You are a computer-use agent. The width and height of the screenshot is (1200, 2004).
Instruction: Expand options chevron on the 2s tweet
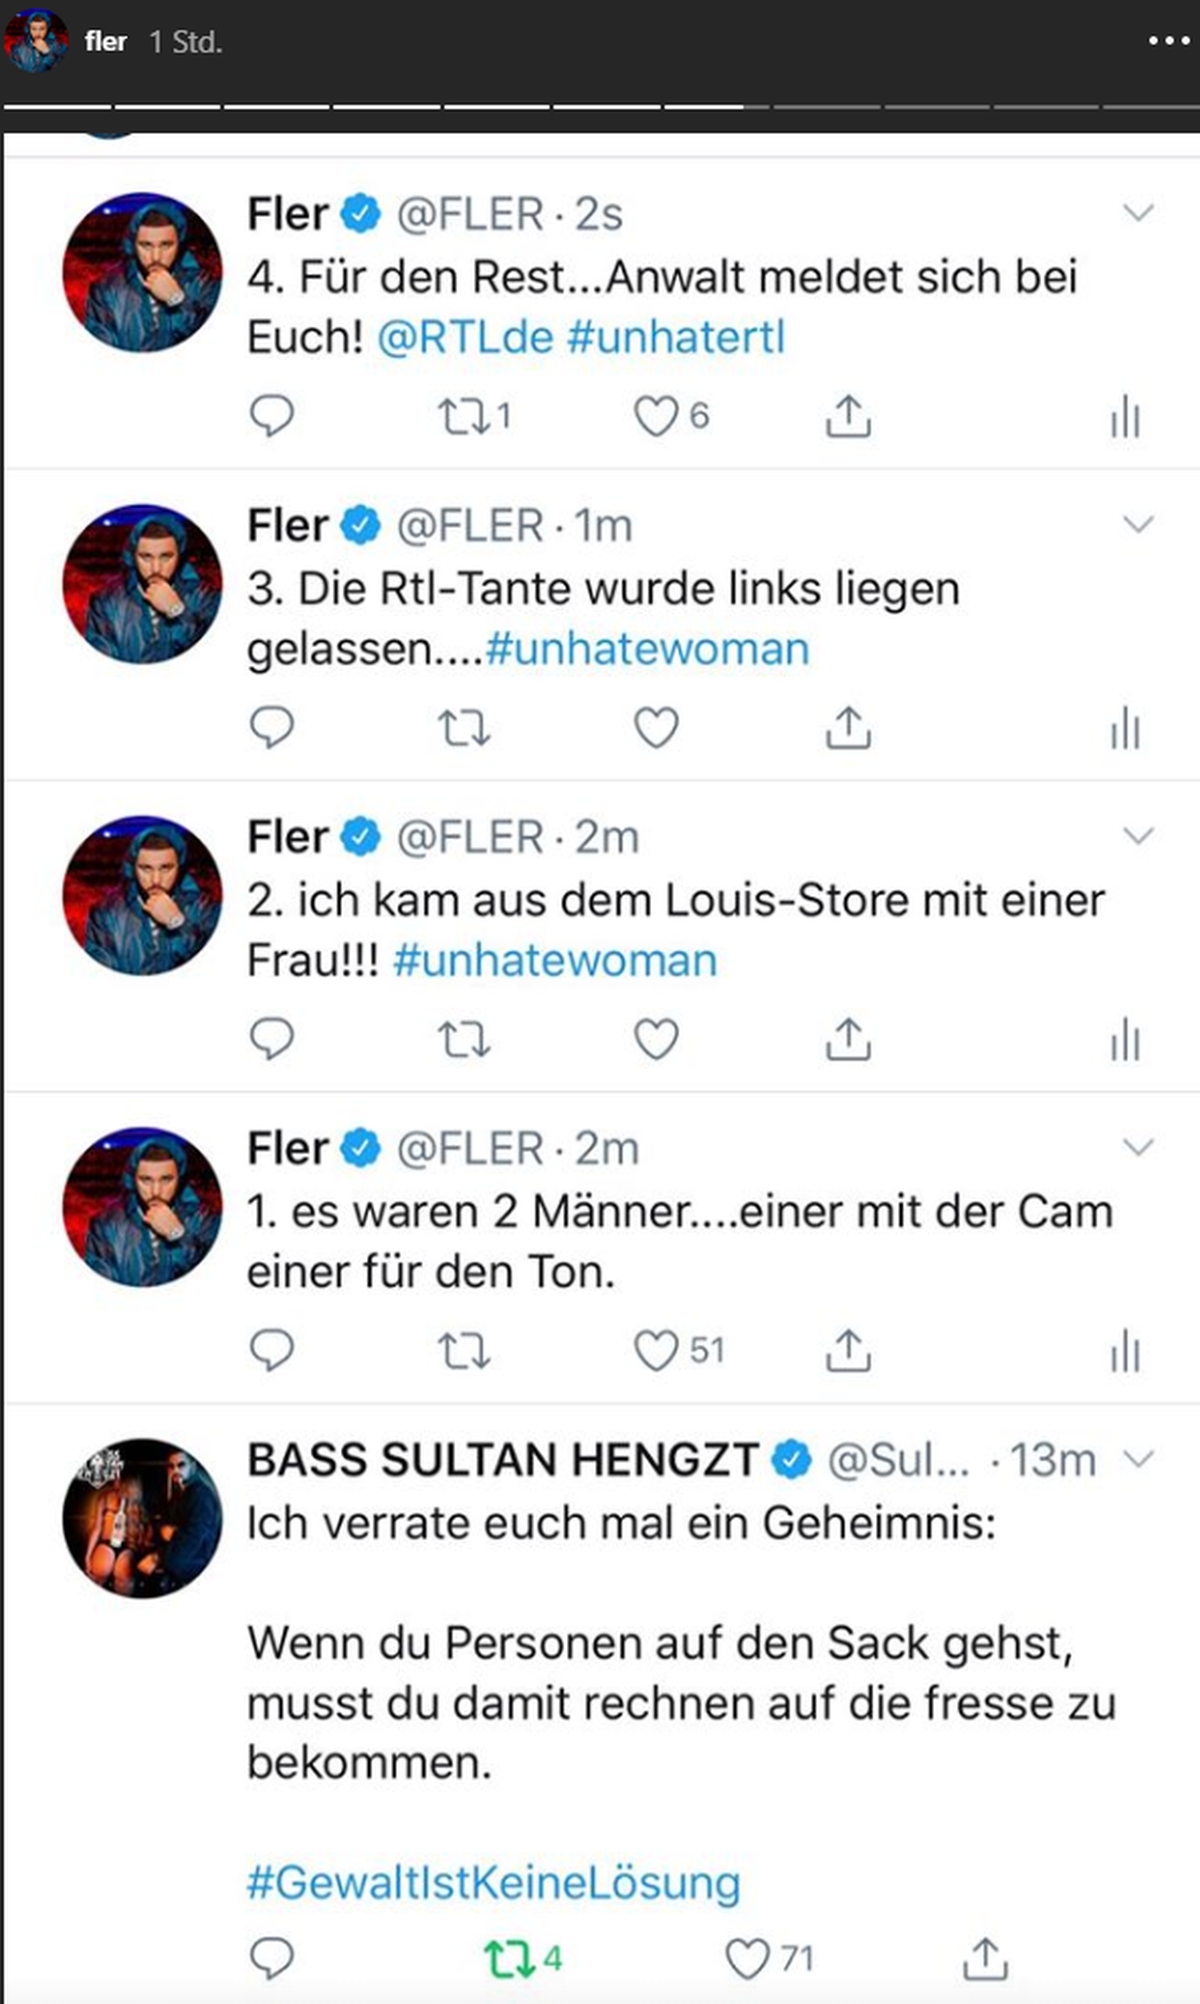tap(1138, 213)
